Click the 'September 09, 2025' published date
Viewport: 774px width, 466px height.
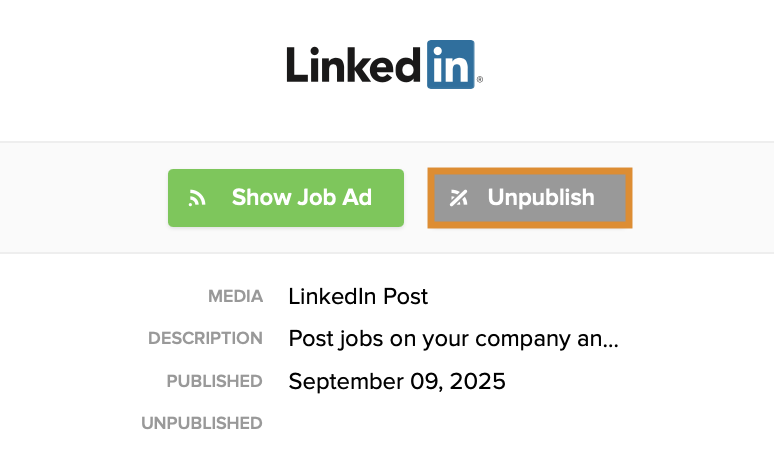(x=397, y=381)
